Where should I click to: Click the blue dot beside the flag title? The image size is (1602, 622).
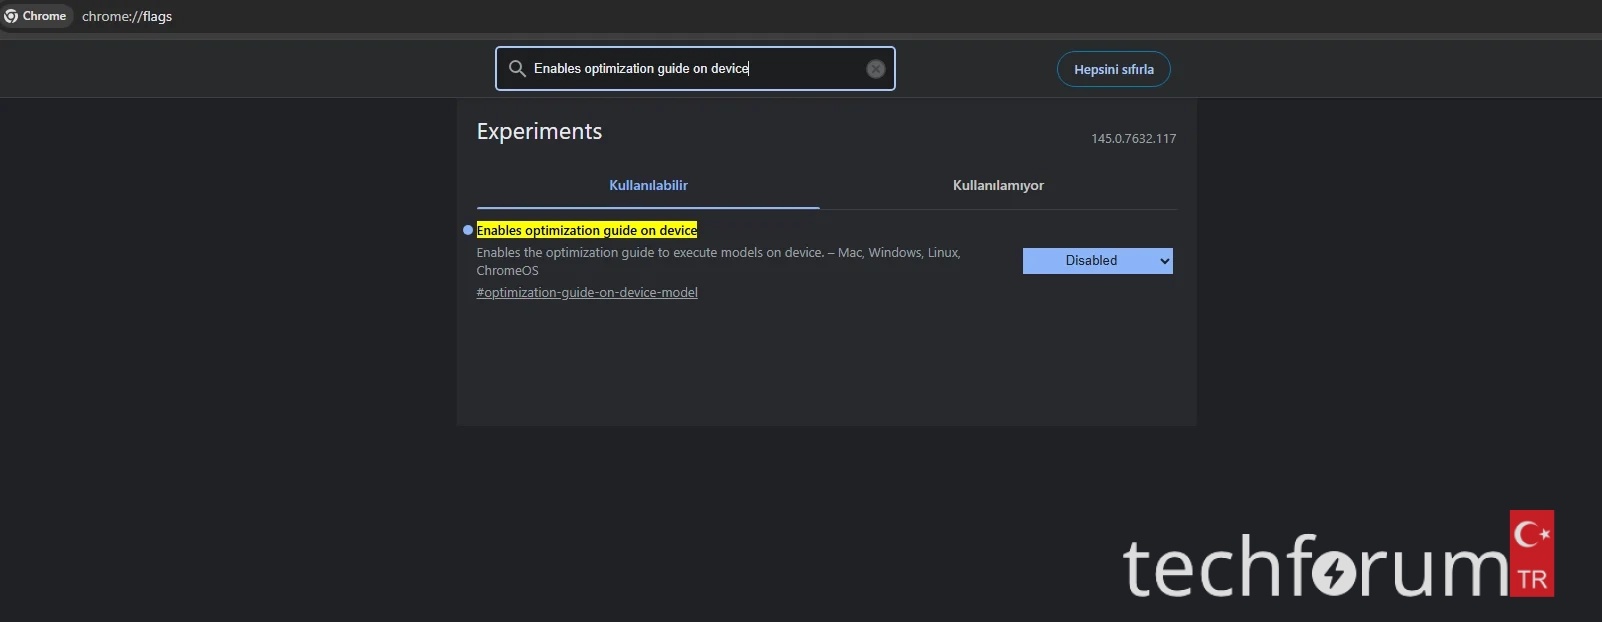[x=468, y=230]
